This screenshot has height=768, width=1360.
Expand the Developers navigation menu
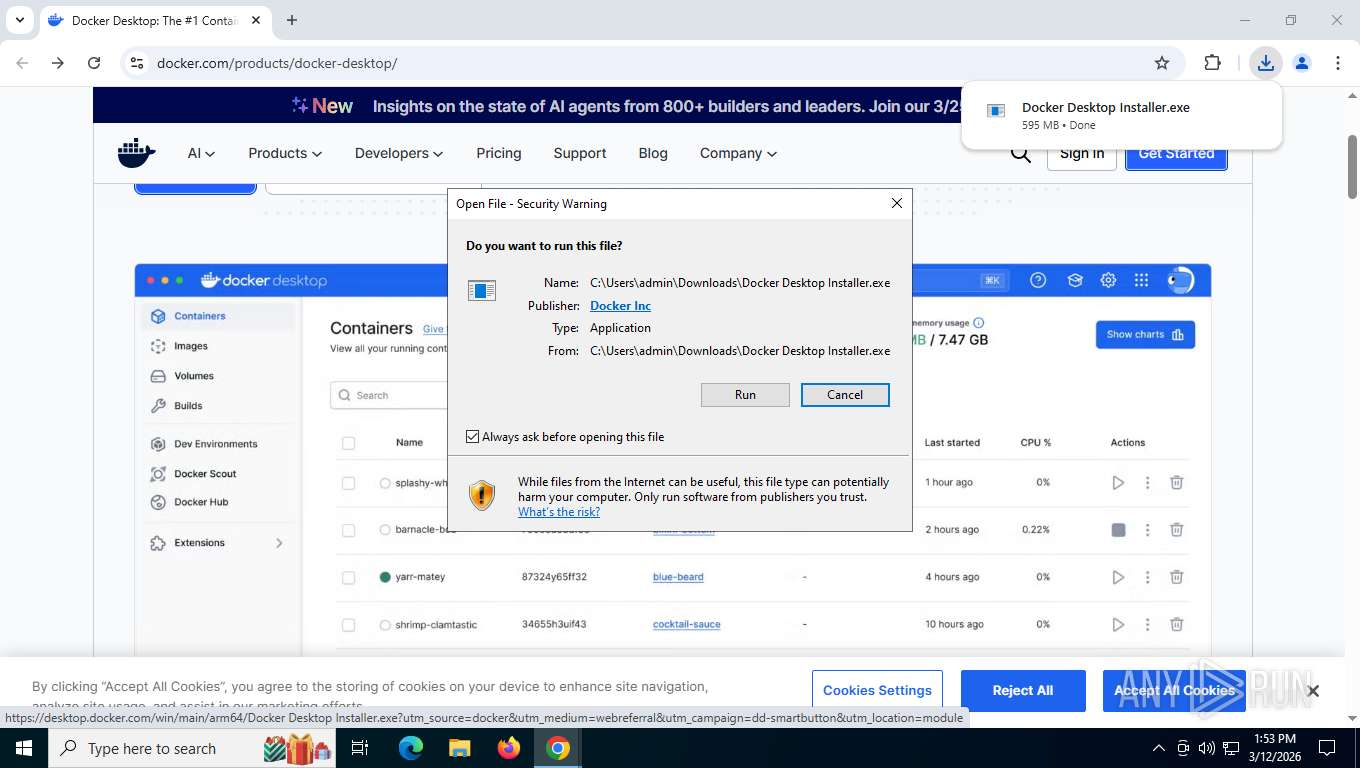click(399, 153)
